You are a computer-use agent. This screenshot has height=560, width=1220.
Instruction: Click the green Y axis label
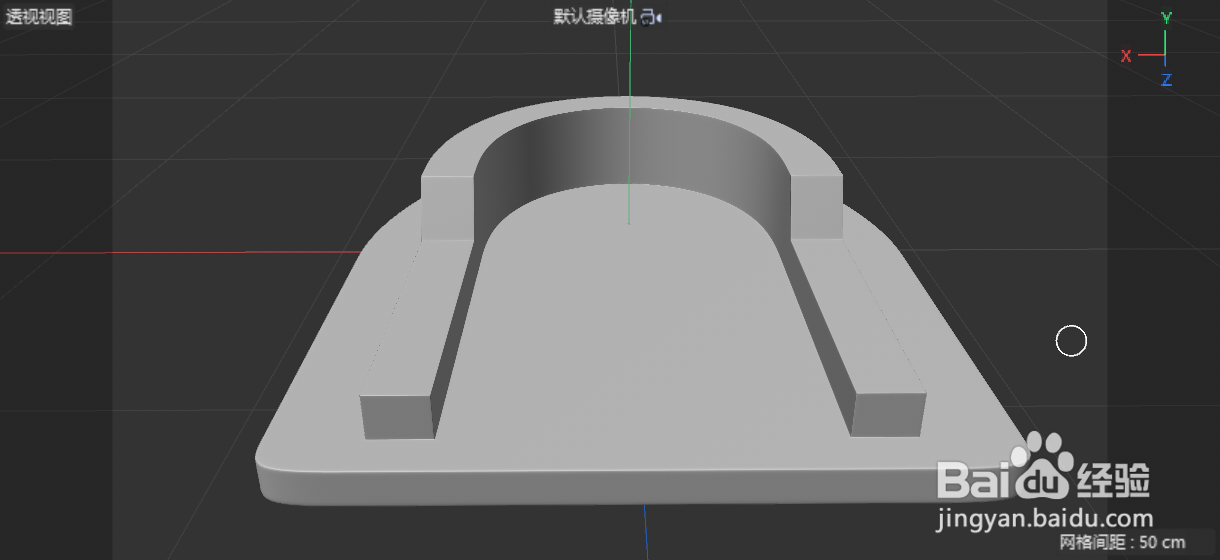(x=1166, y=18)
